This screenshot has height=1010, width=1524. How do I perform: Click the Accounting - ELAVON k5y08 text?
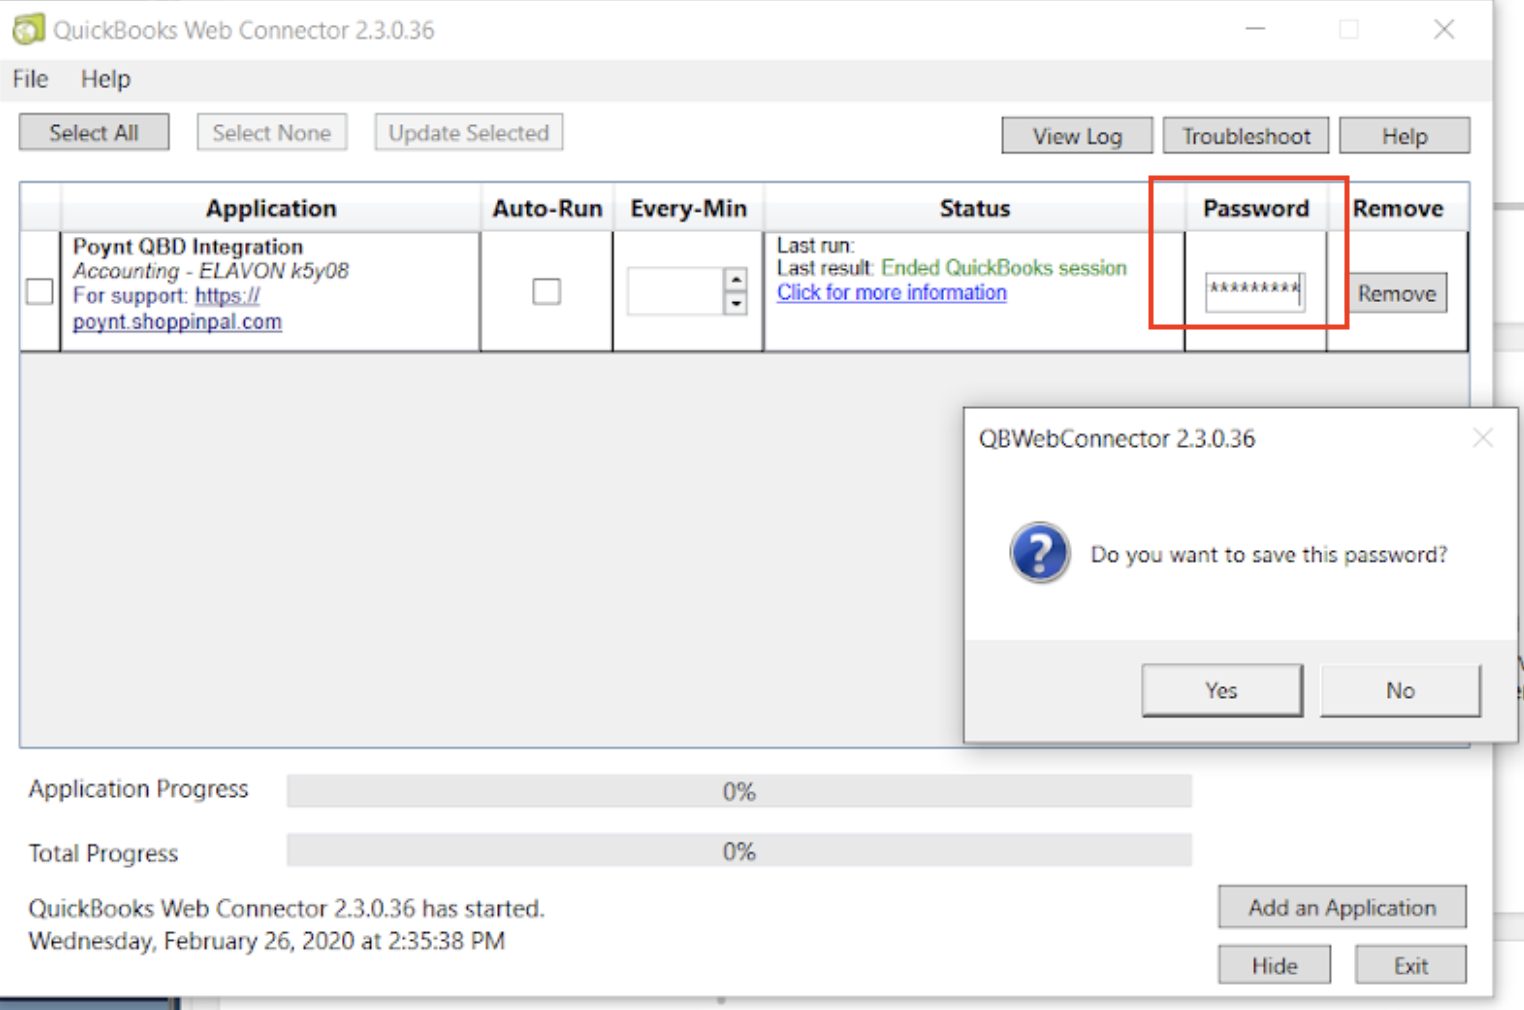210,271
